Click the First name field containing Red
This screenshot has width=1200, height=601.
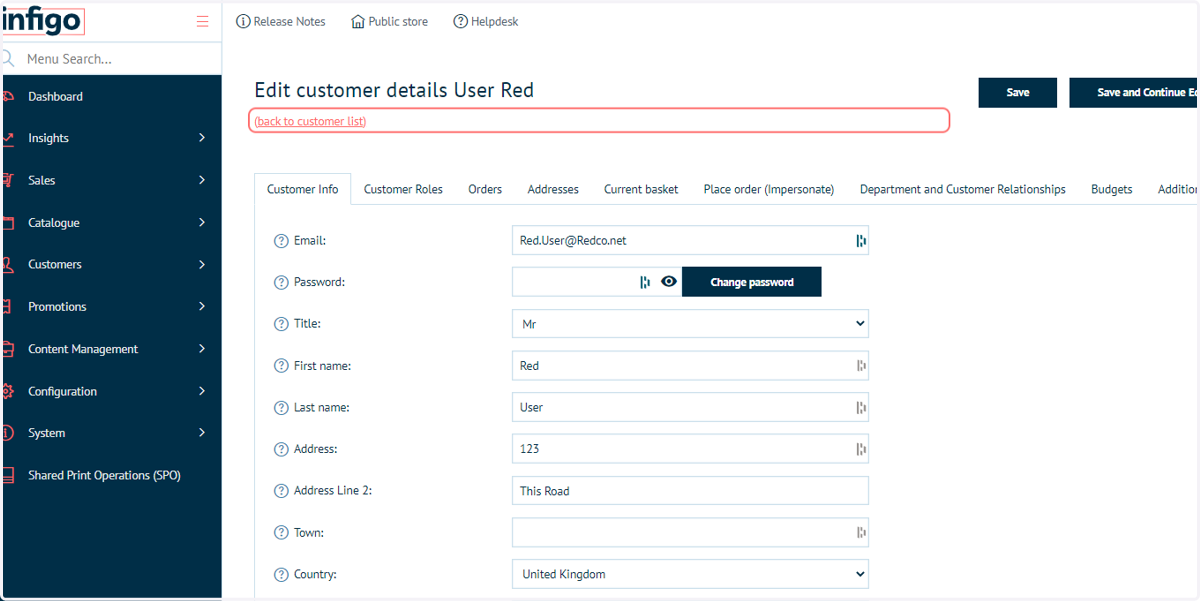click(690, 366)
